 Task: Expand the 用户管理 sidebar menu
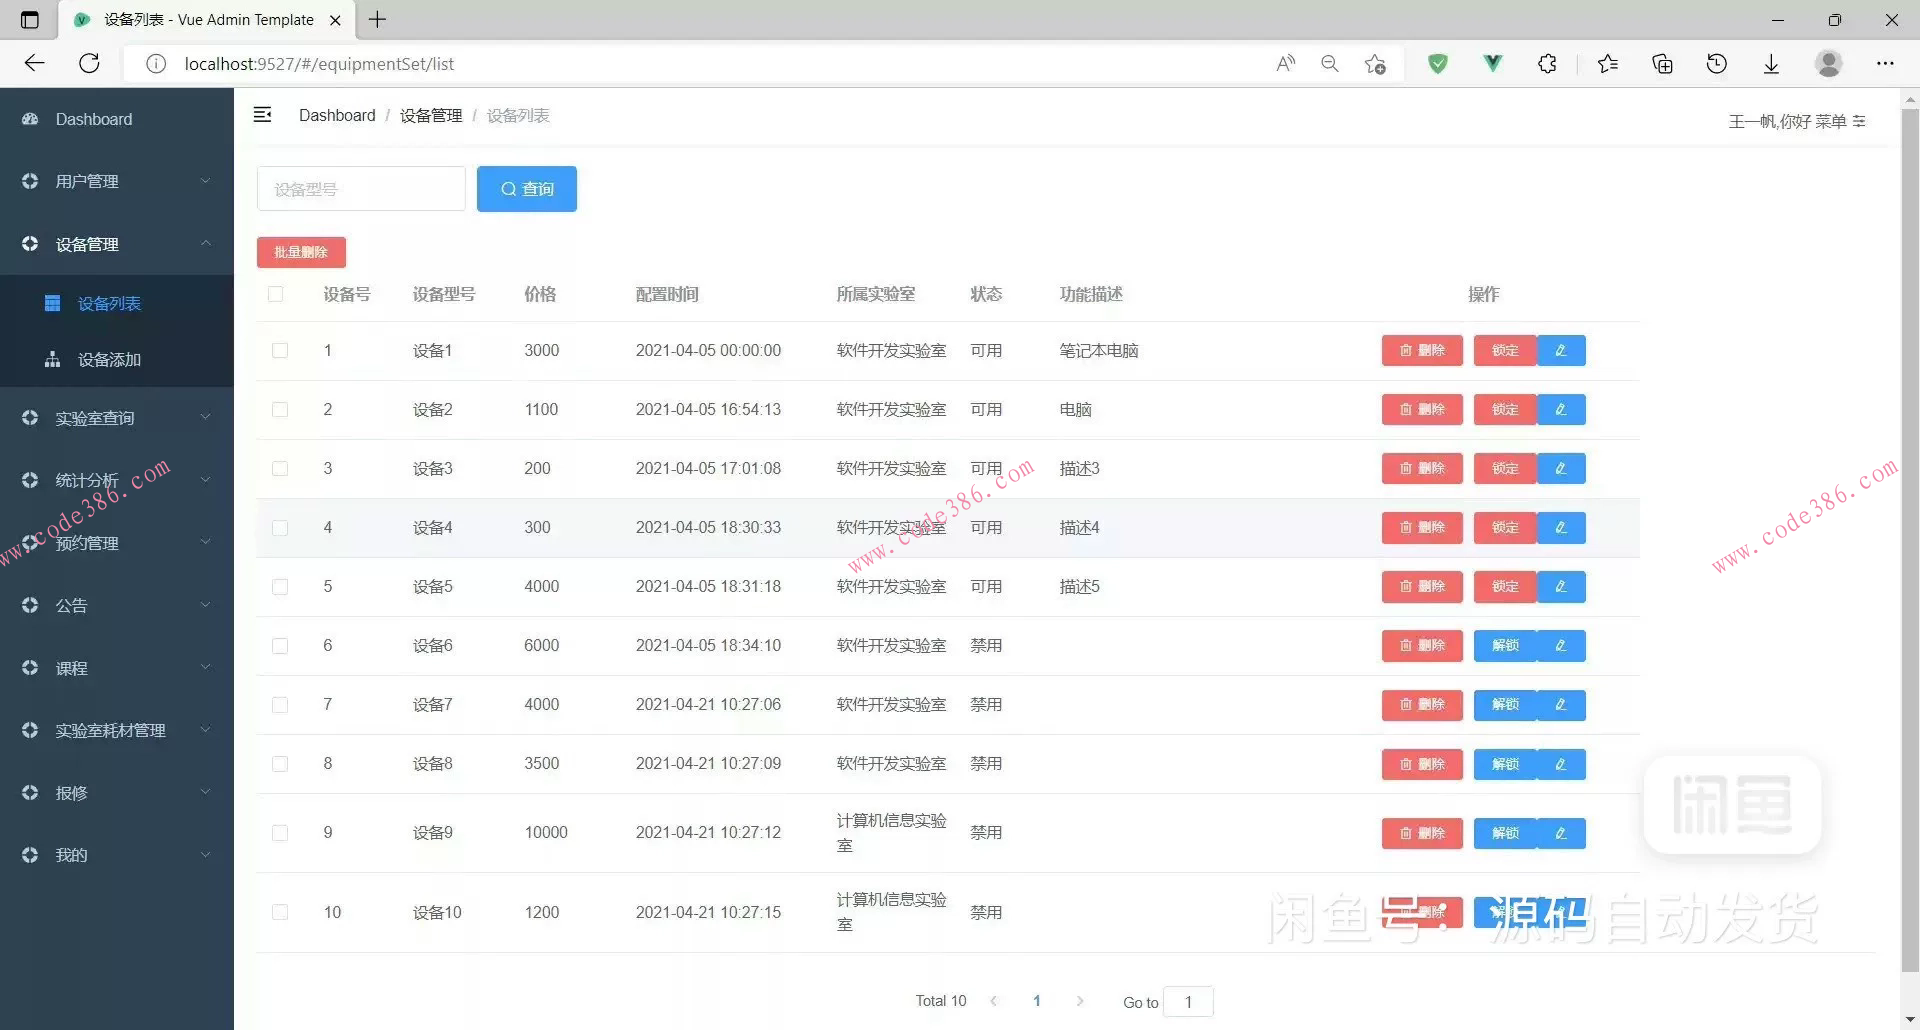(x=117, y=181)
